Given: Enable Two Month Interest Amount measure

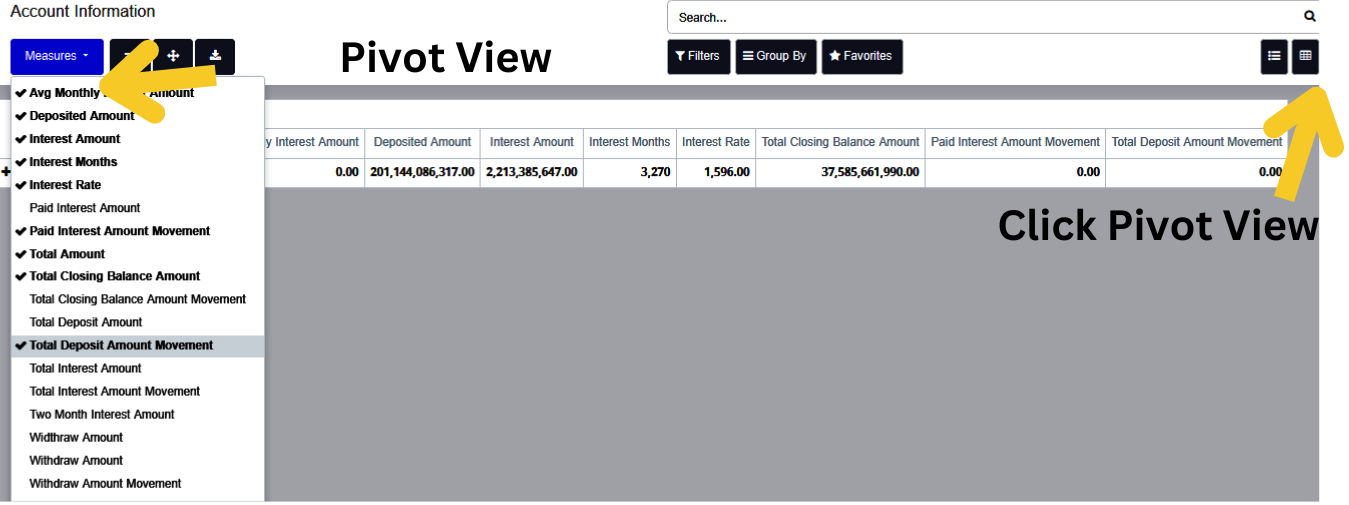Looking at the screenshot, I should click(x=138, y=414).
